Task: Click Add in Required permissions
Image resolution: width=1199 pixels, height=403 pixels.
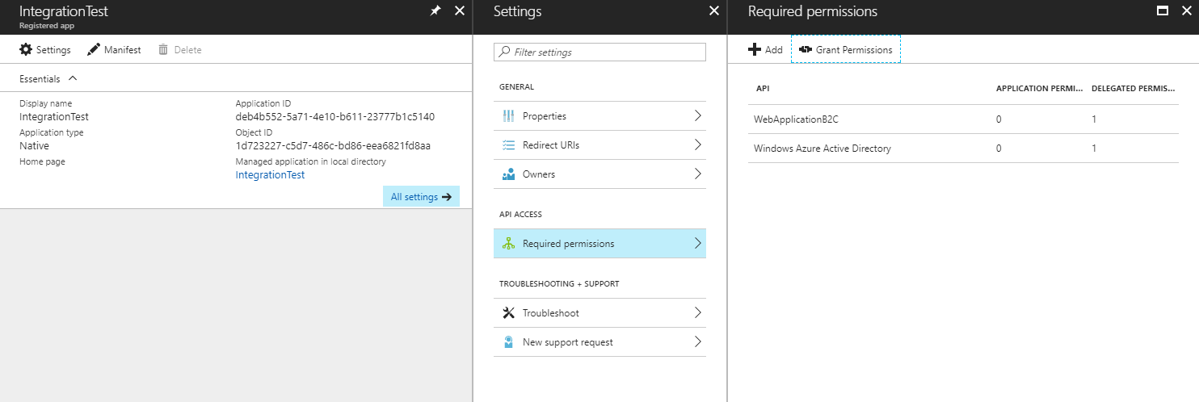Action: click(766, 50)
